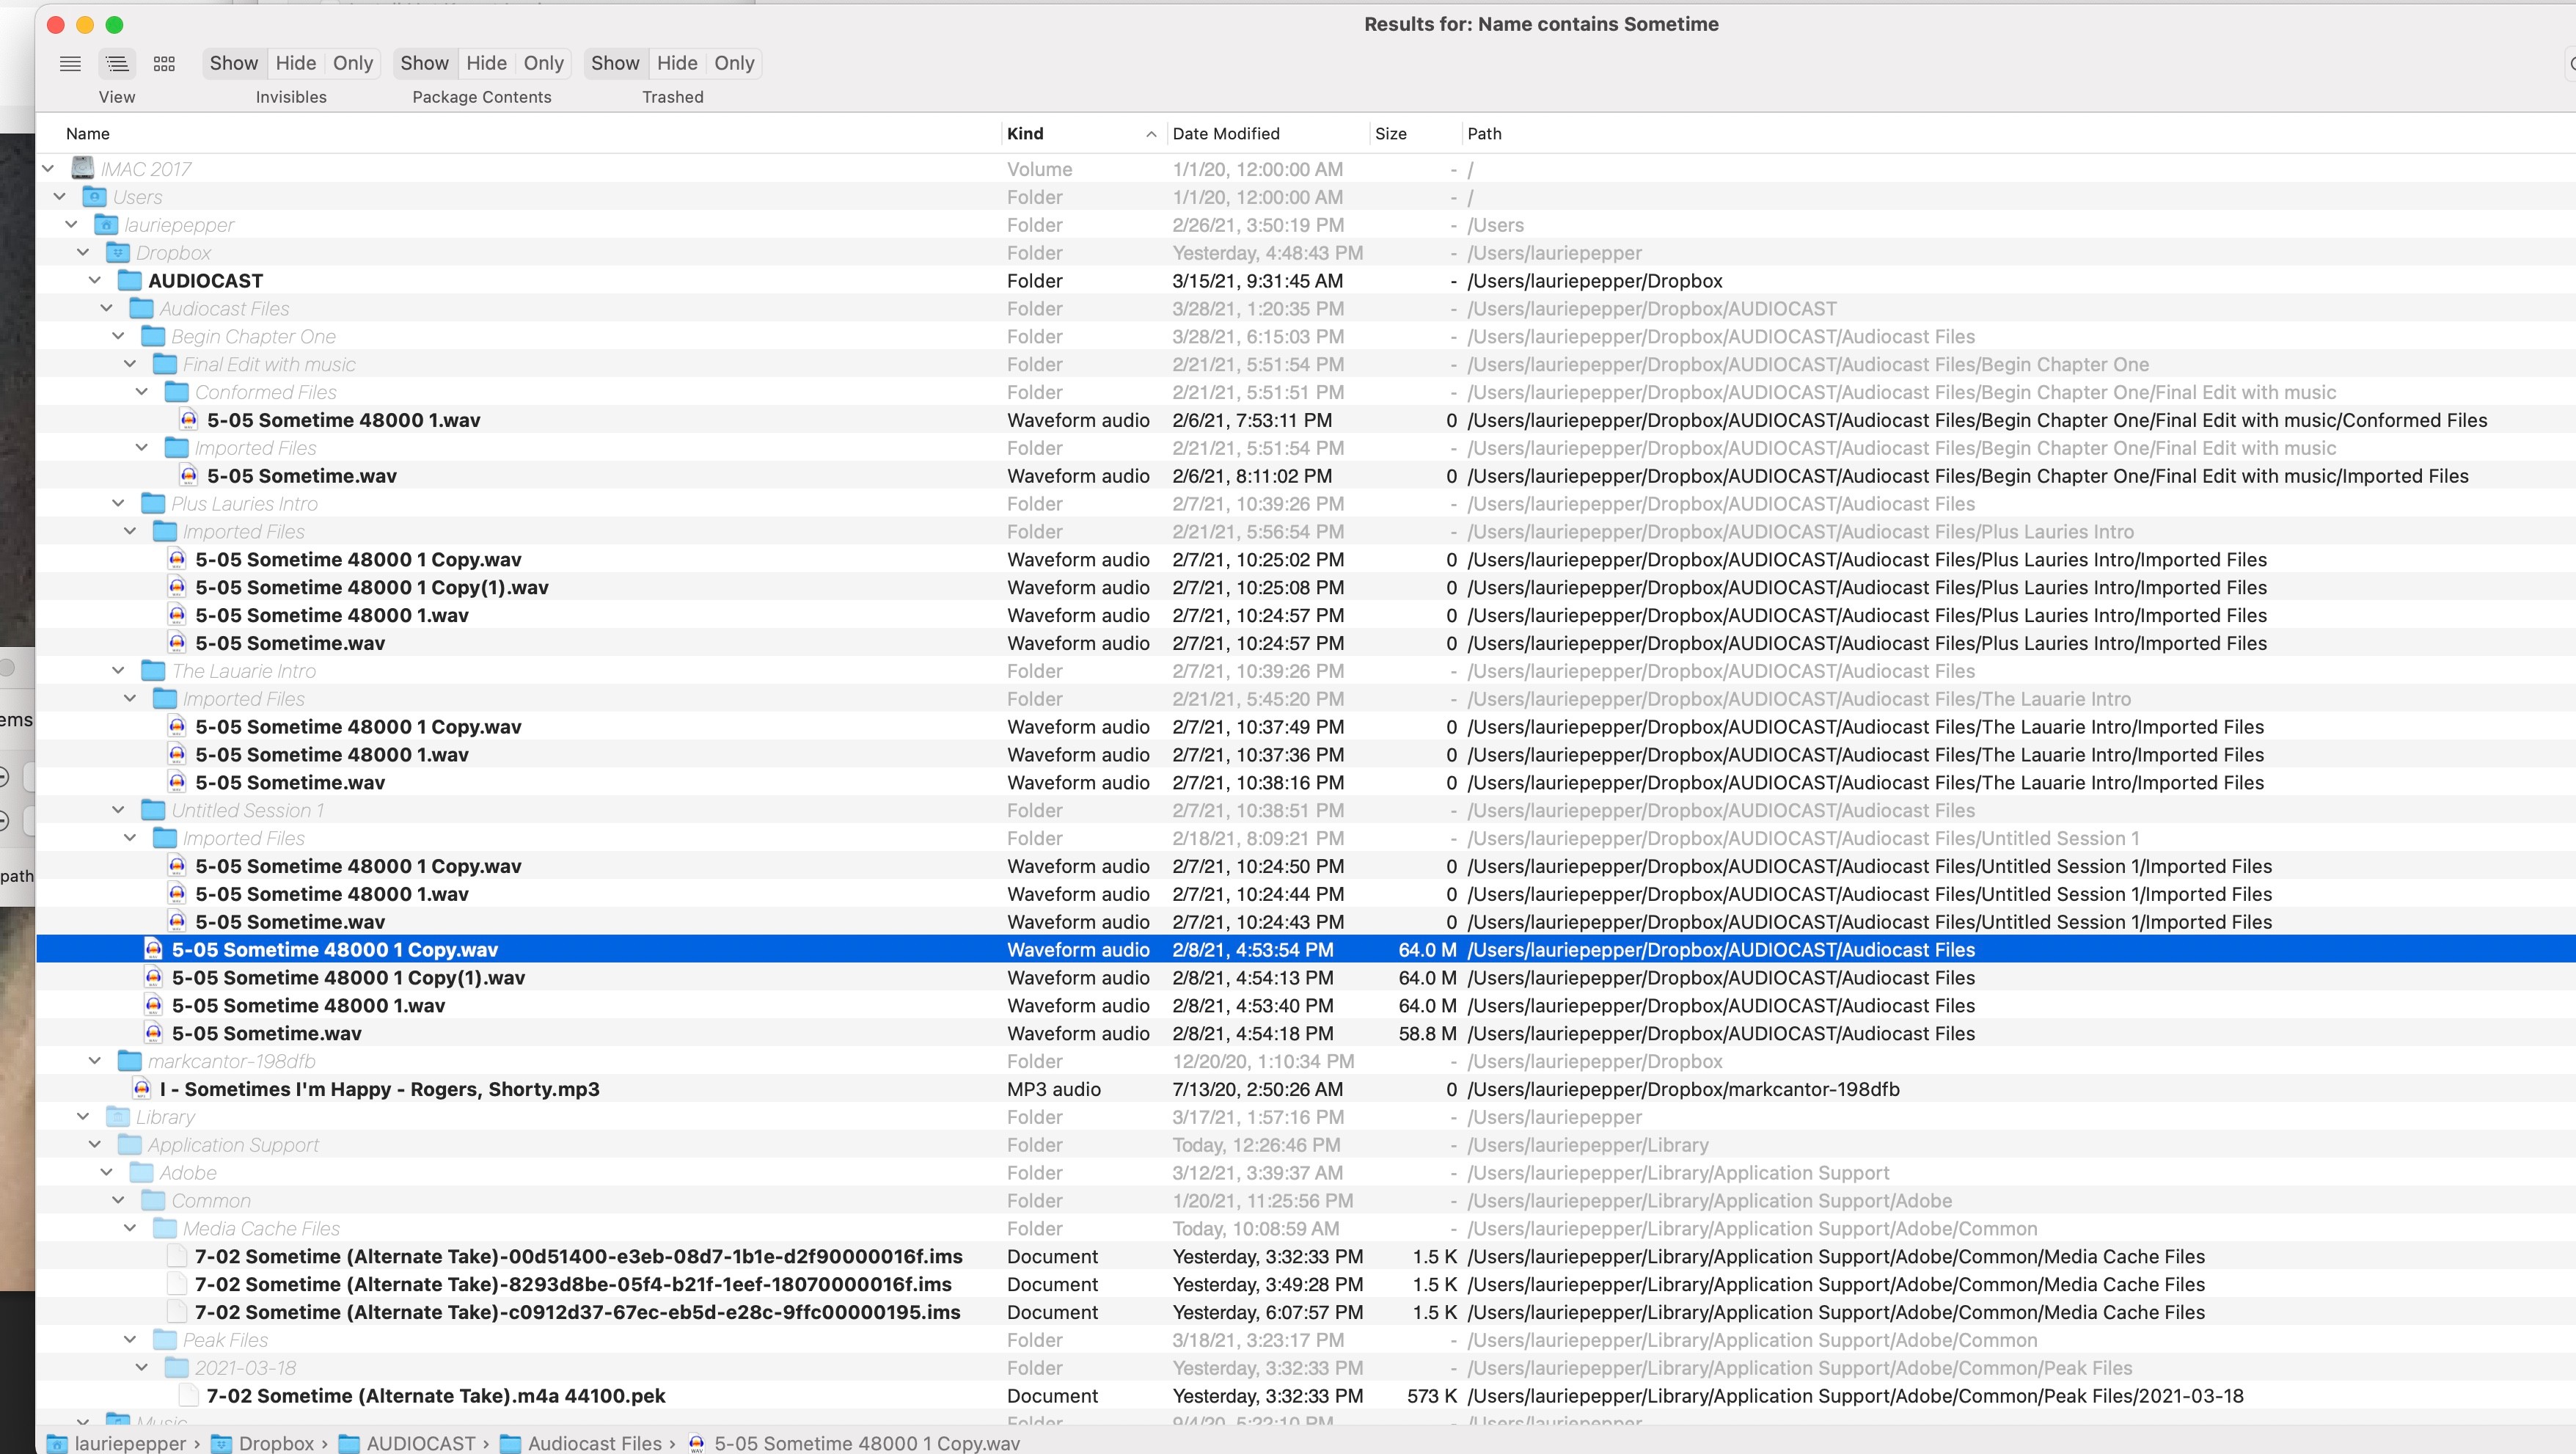Click lauriepepper in the bottom path bar
The image size is (2576, 1454).
click(129, 1442)
